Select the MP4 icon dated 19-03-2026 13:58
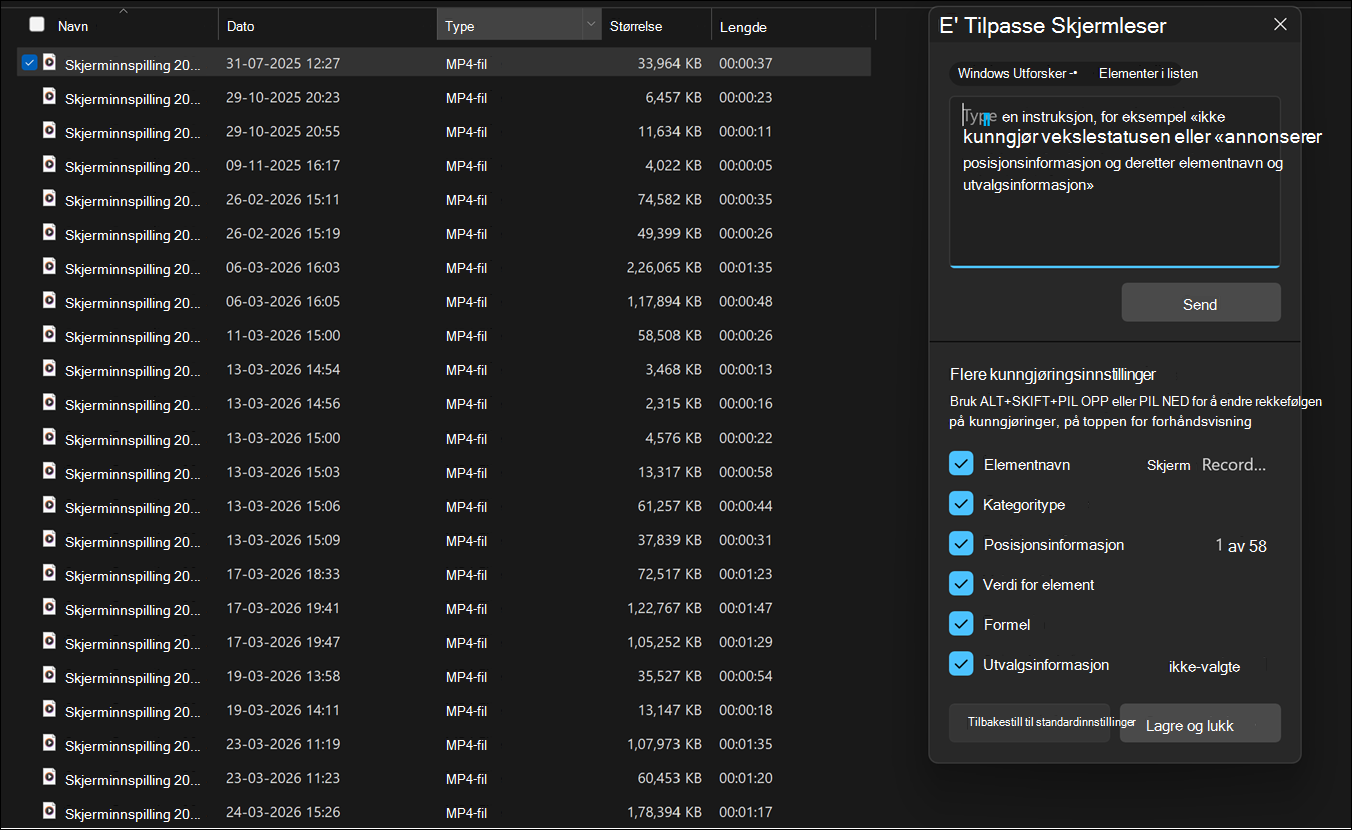Screen dimensions: 1352x830 pyautogui.click(x=48, y=676)
